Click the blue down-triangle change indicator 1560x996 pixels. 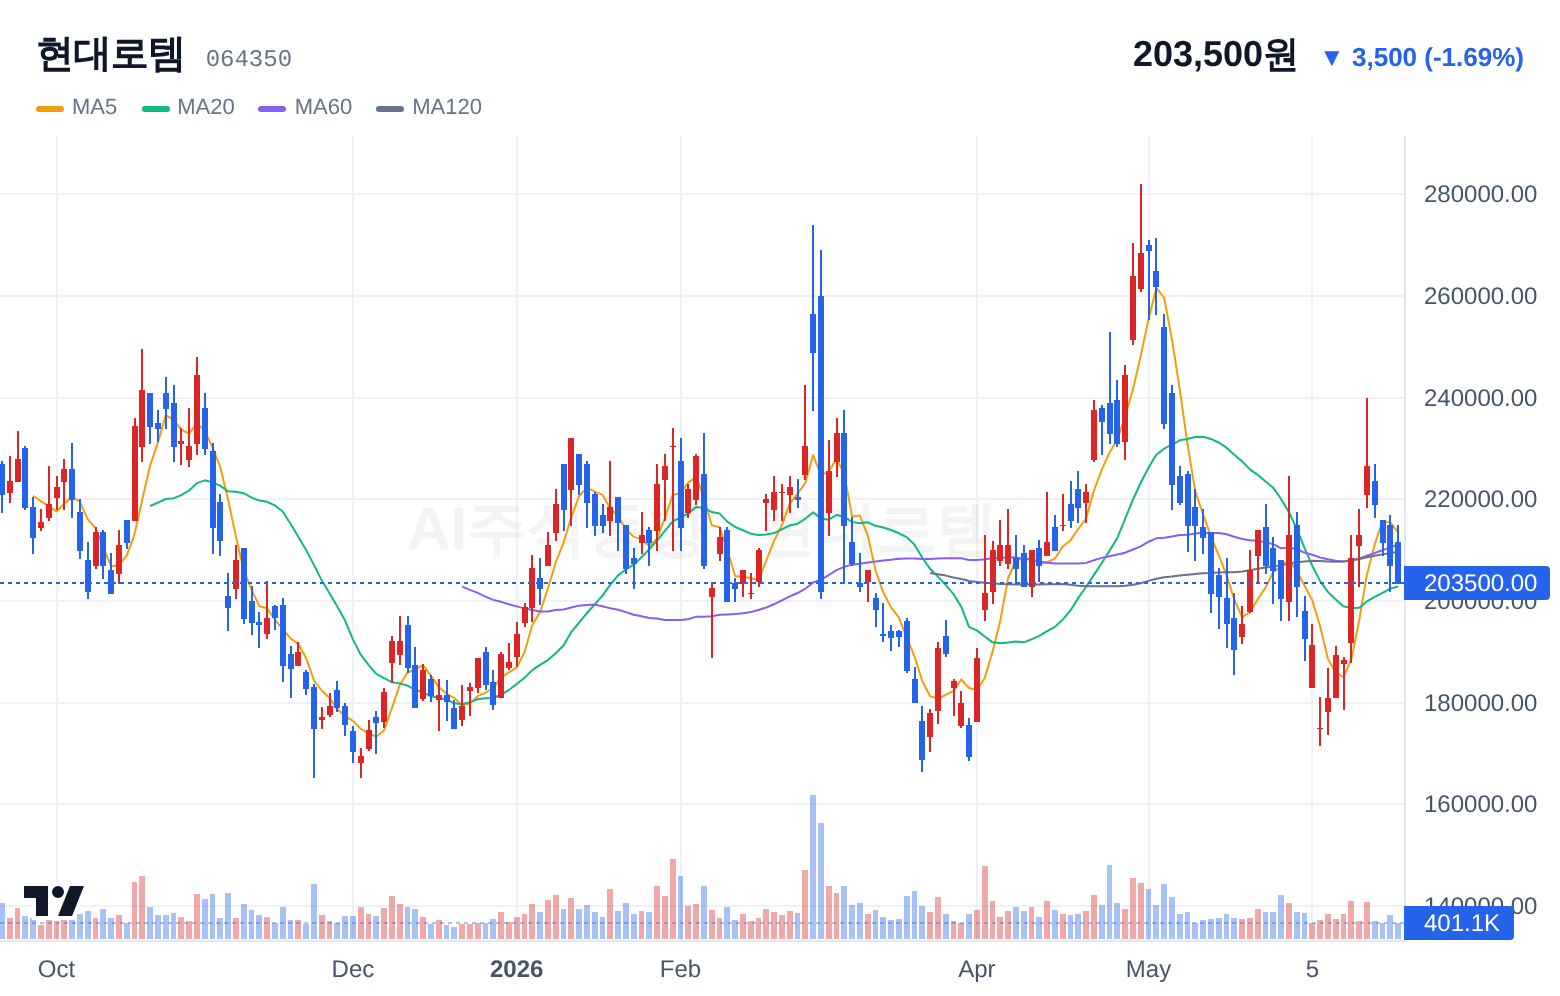click(1331, 58)
